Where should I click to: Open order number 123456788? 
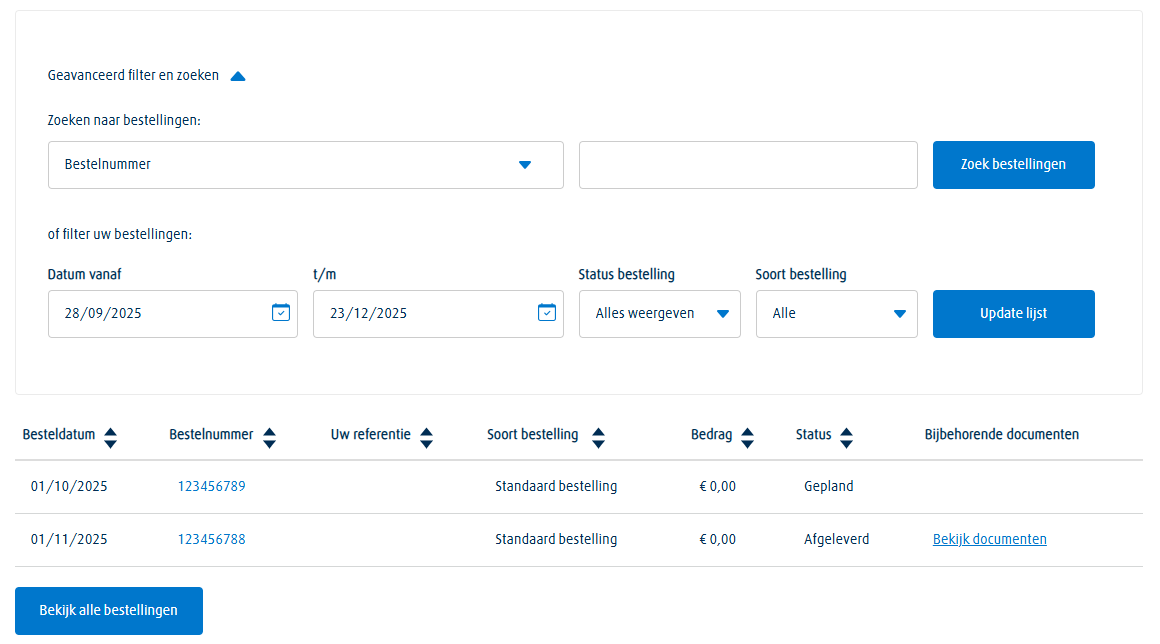click(212, 539)
